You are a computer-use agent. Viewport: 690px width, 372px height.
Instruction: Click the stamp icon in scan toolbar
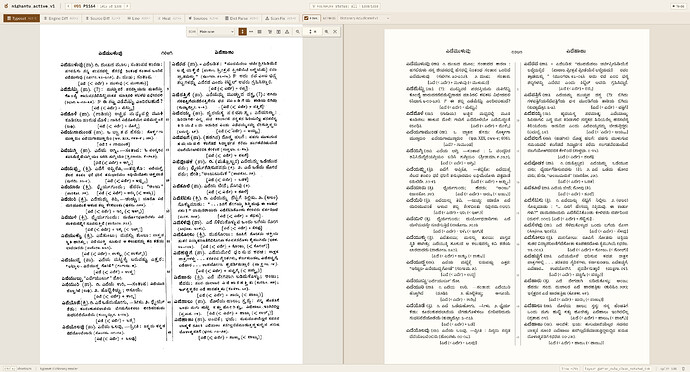point(287,32)
